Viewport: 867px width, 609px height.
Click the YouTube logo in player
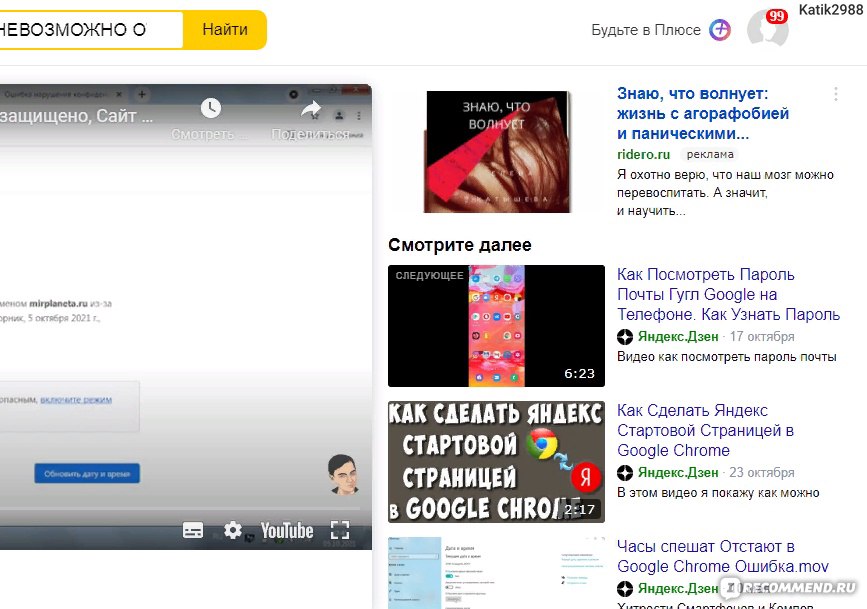click(287, 530)
